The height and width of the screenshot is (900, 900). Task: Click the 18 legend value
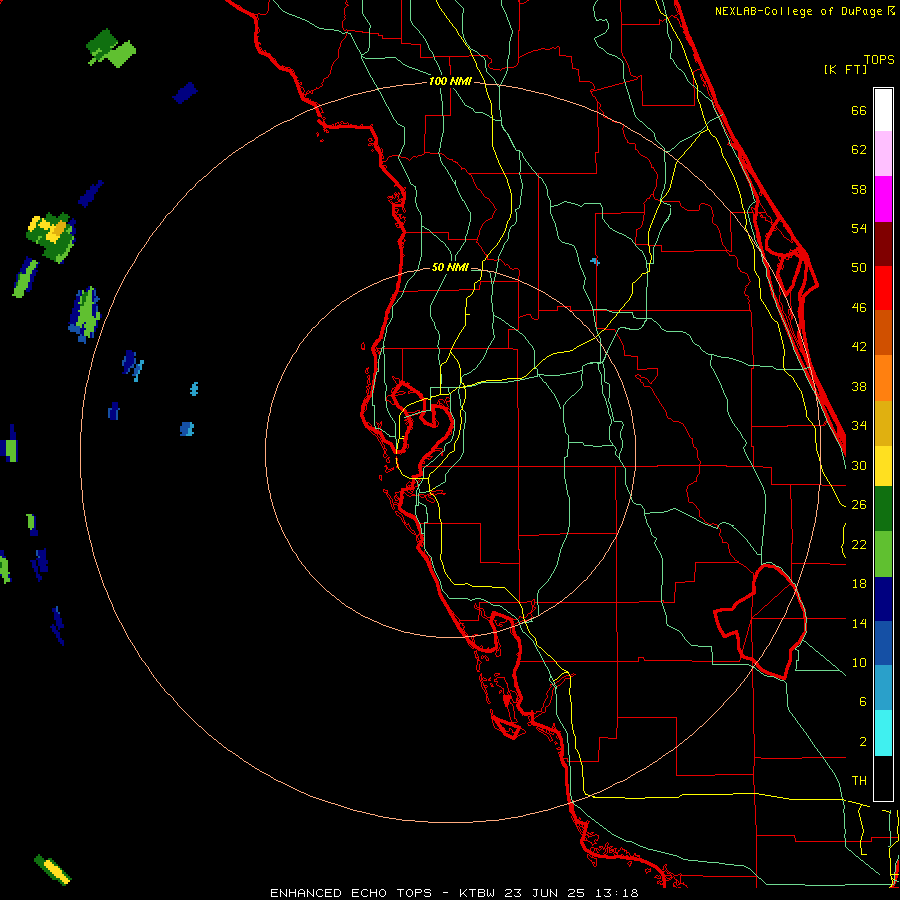tap(859, 584)
